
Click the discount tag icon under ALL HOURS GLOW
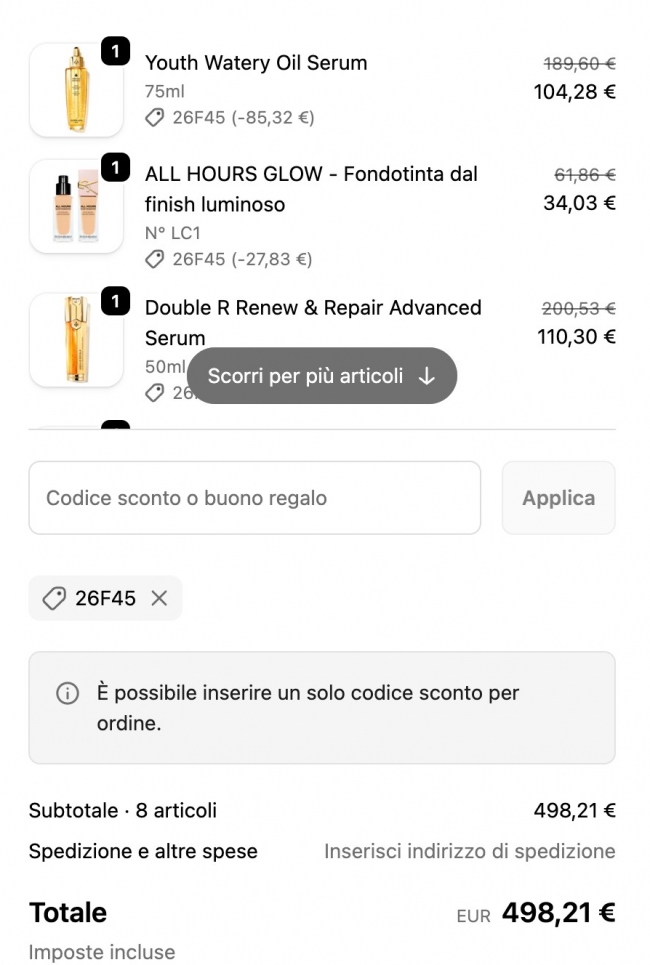[x=154, y=260]
